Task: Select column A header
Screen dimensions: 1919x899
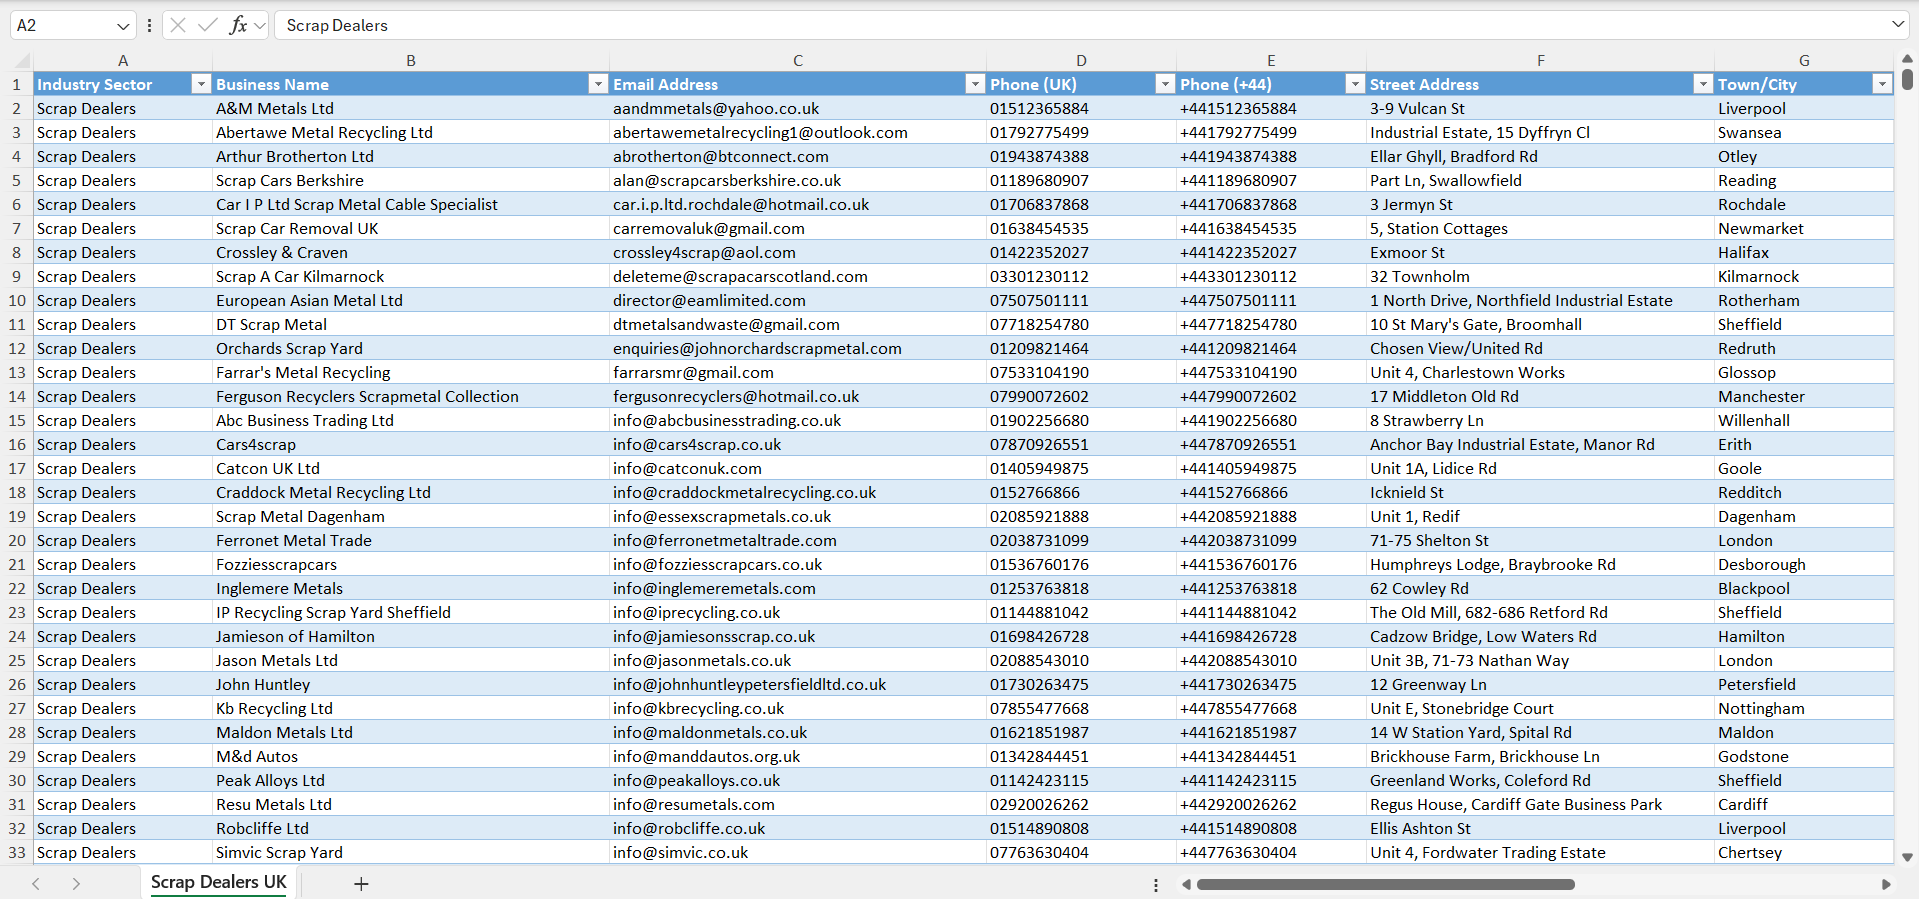Action: (122, 61)
